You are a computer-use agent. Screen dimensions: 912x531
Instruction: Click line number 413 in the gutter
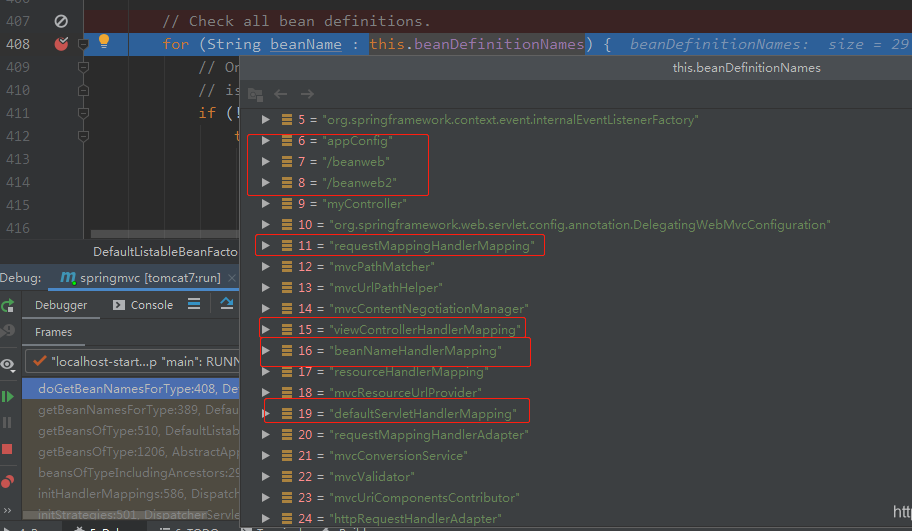[x=18, y=159]
